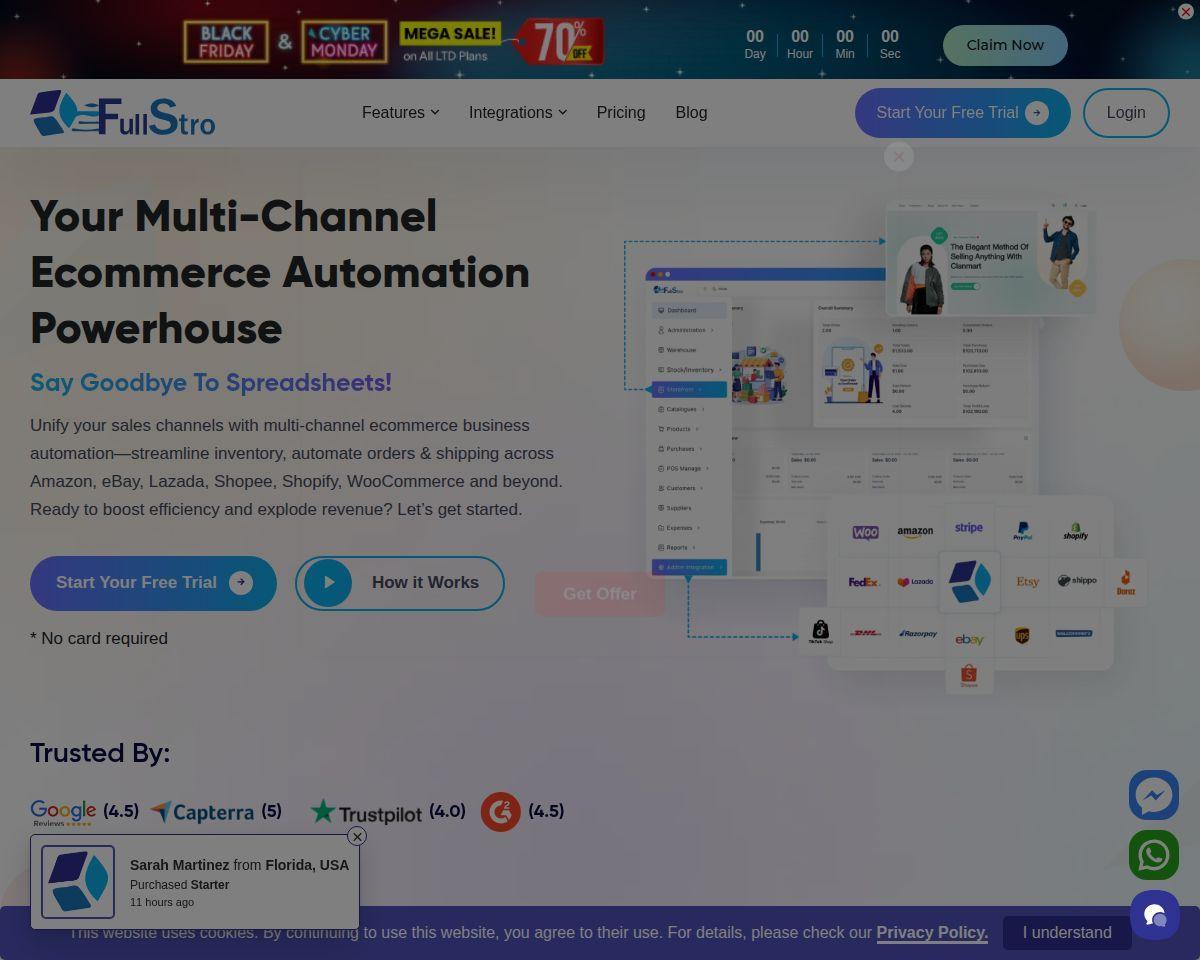Play the How it Works video
The width and height of the screenshot is (1200, 960).
click(x=400, y=583)
